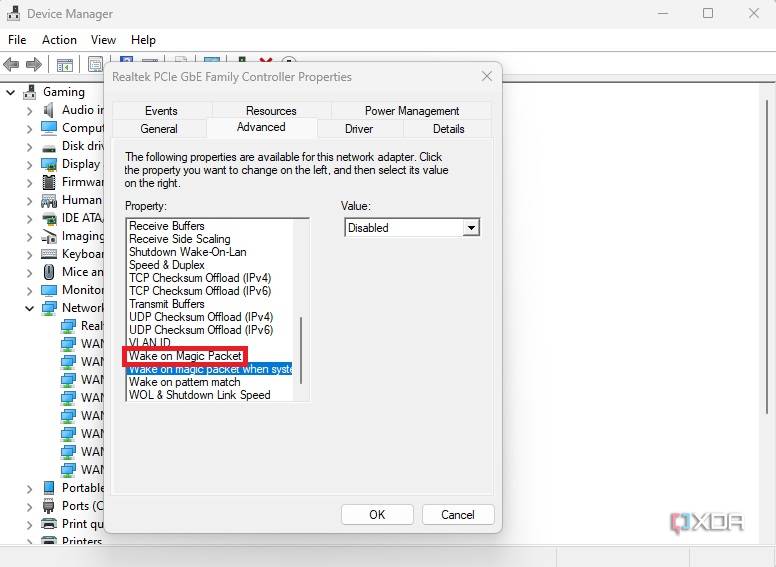The width and height of the screenshot is (776, 567).
Task: Click the Human Interface Devices icon
Action: click(x=49, y=200)
